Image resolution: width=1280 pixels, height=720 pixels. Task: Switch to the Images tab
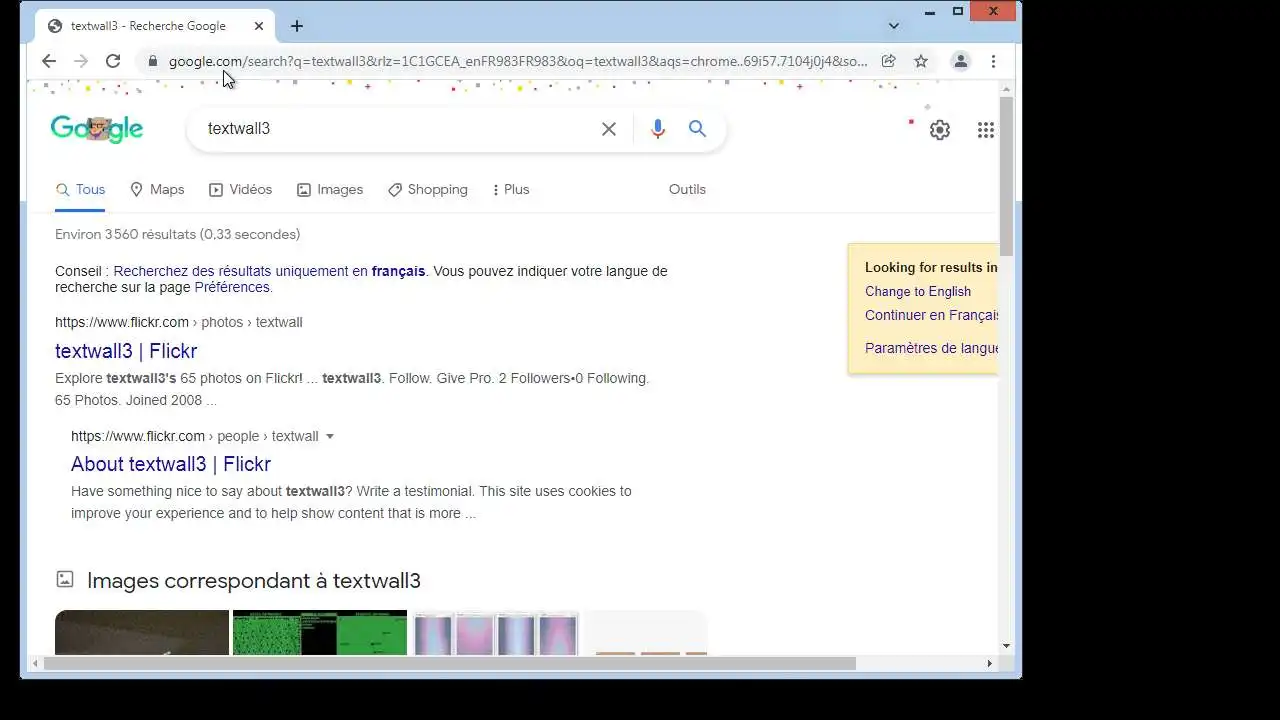[x=330, y=189]
